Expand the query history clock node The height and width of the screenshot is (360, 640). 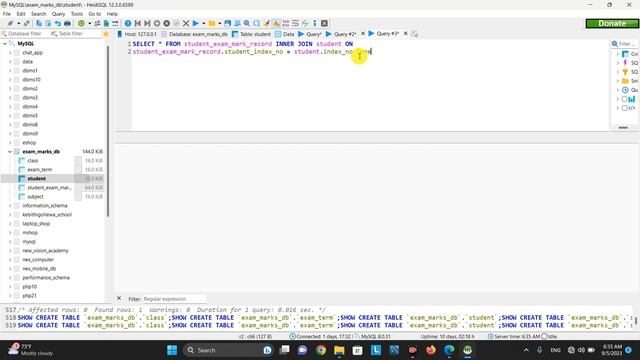(617, 90)
